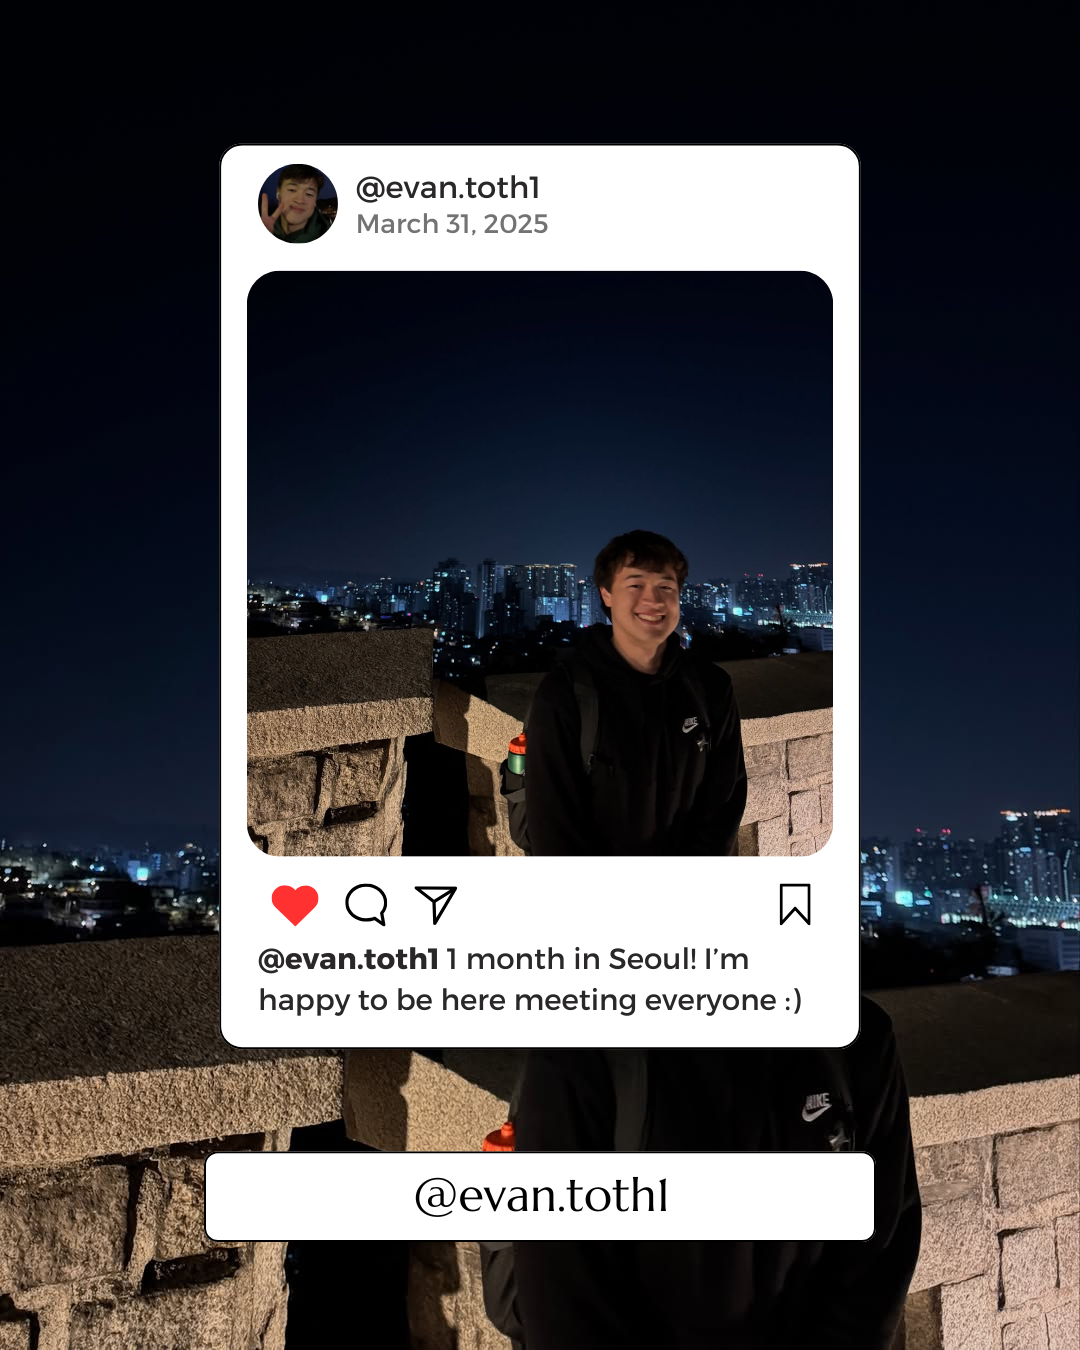Image resolution: width=1080 pixels, height=1350 pixels.
Task: Like the post with the red heart icon
Action: click(x=295, y=905)
